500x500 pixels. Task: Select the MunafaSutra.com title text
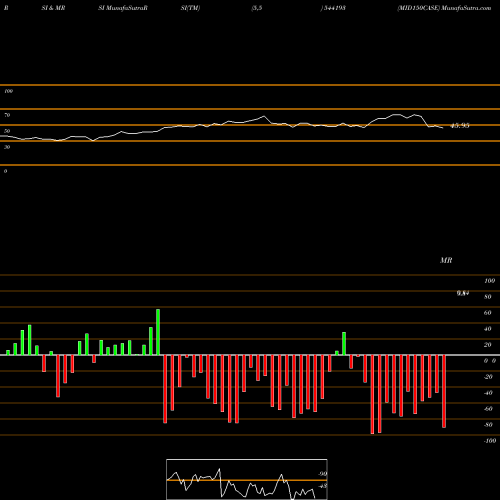(x=466, y=8)
